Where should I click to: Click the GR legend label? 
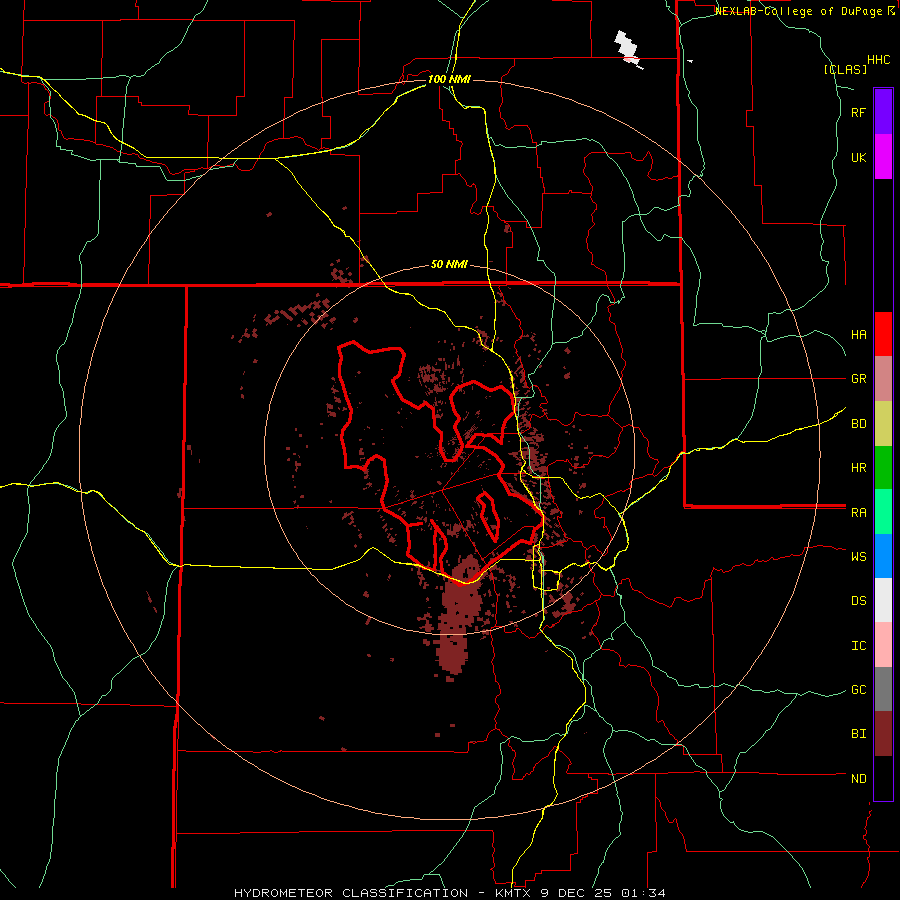pyautogui.click(x=858, y=378)
